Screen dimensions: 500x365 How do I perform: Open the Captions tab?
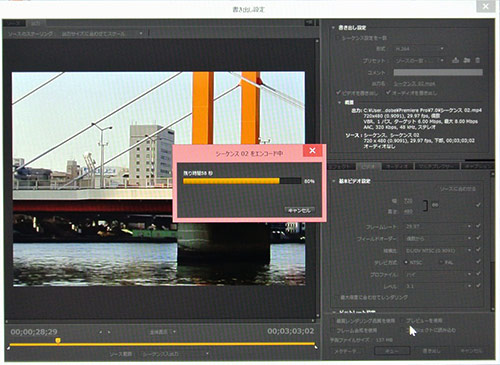[477, 166]
